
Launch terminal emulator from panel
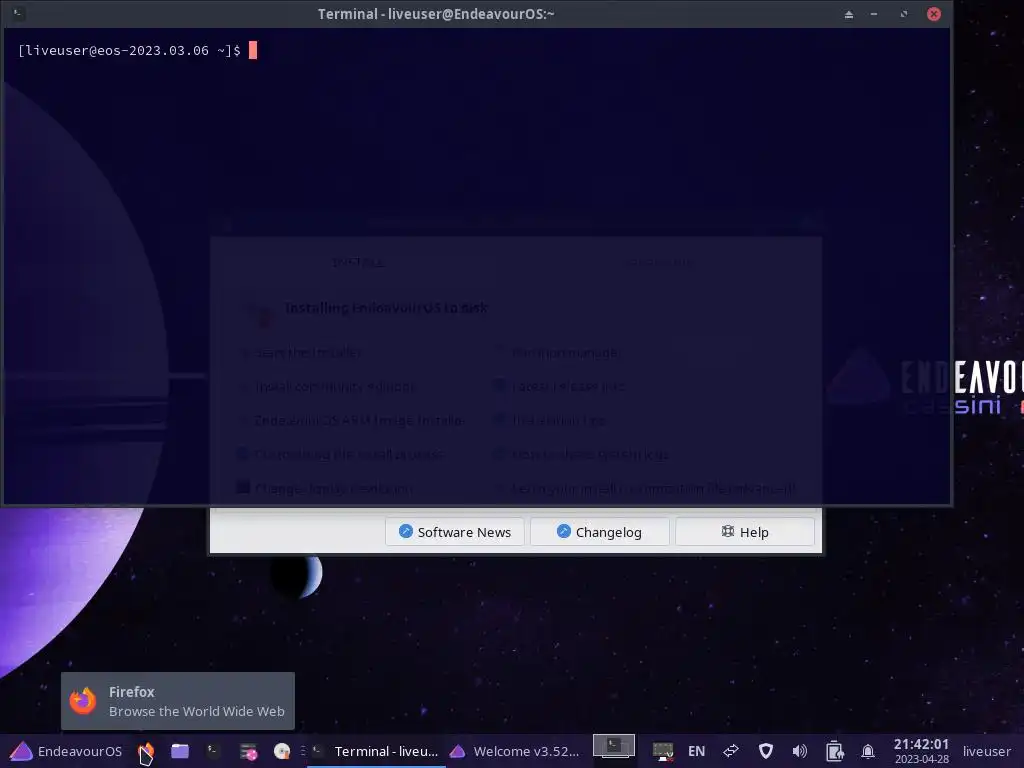[x=214, y=751]
